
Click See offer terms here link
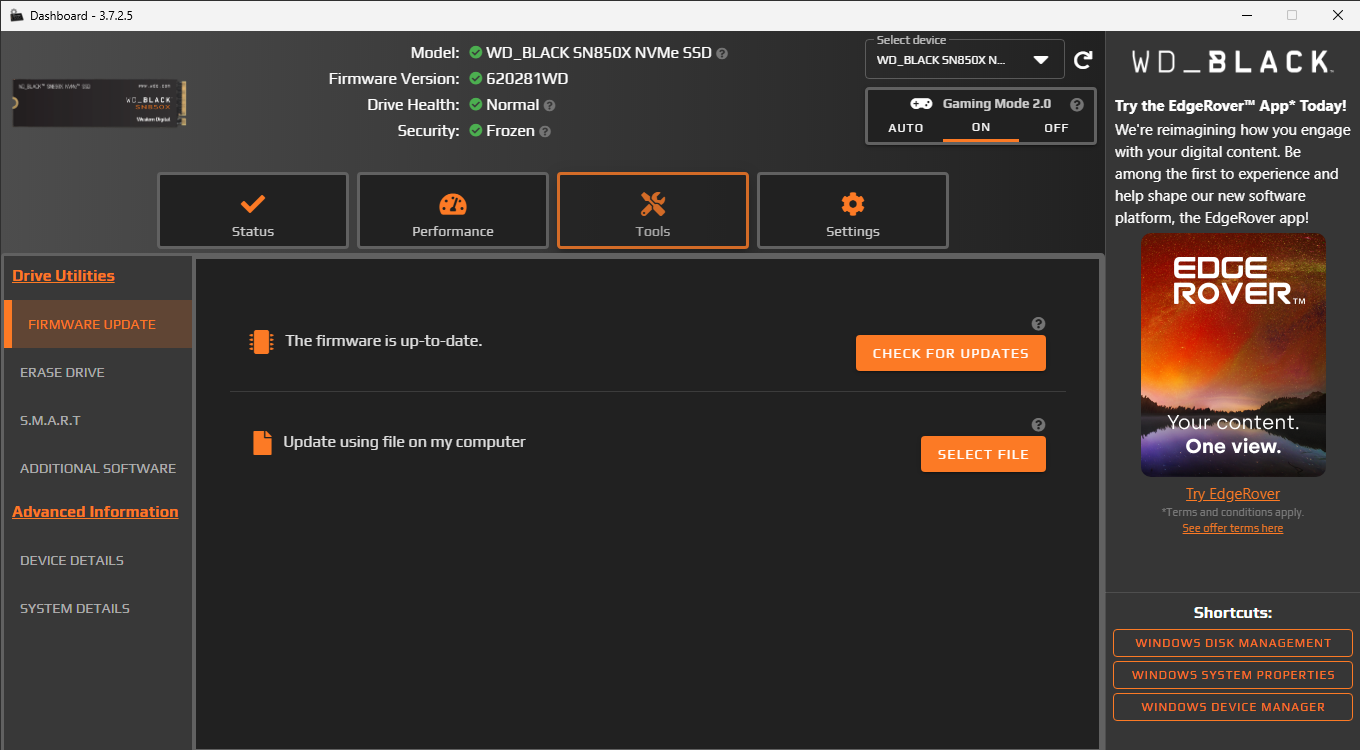(1233, 528)
